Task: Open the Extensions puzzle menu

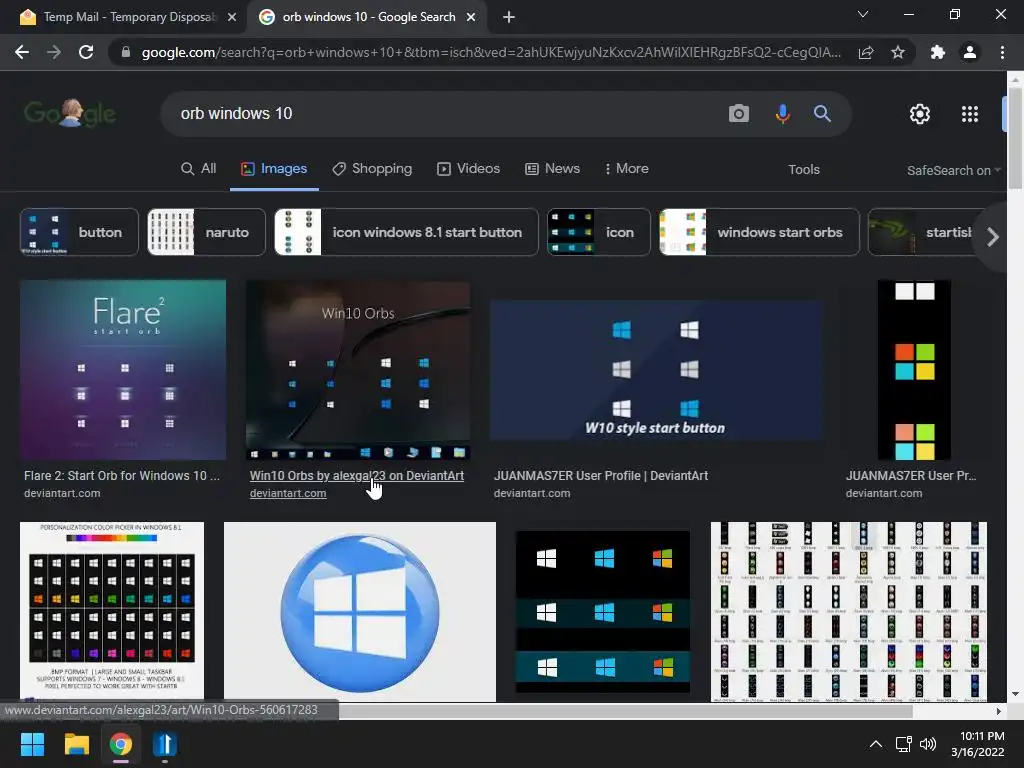Action: click(x=938, y=52)
